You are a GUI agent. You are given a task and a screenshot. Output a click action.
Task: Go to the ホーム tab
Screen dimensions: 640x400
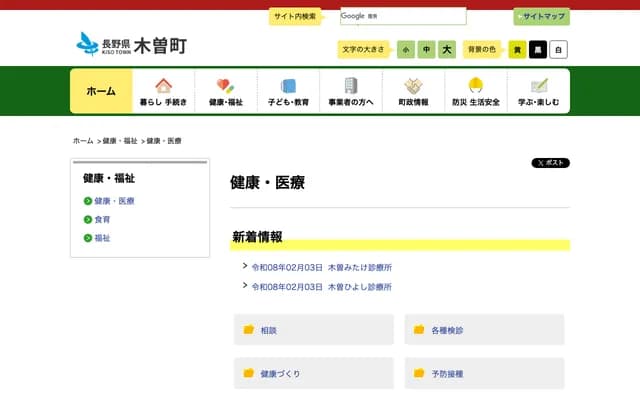(101, 91)
